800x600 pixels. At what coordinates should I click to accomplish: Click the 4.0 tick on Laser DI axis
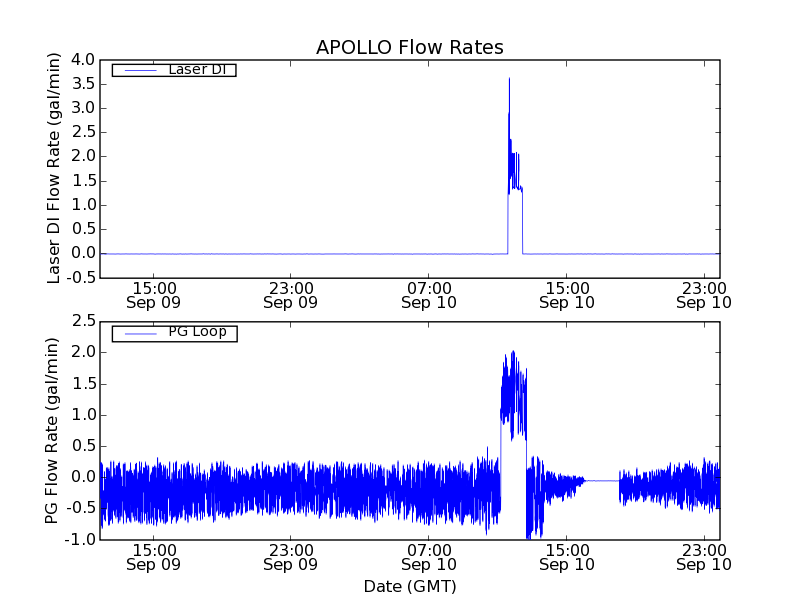point(83,60)
